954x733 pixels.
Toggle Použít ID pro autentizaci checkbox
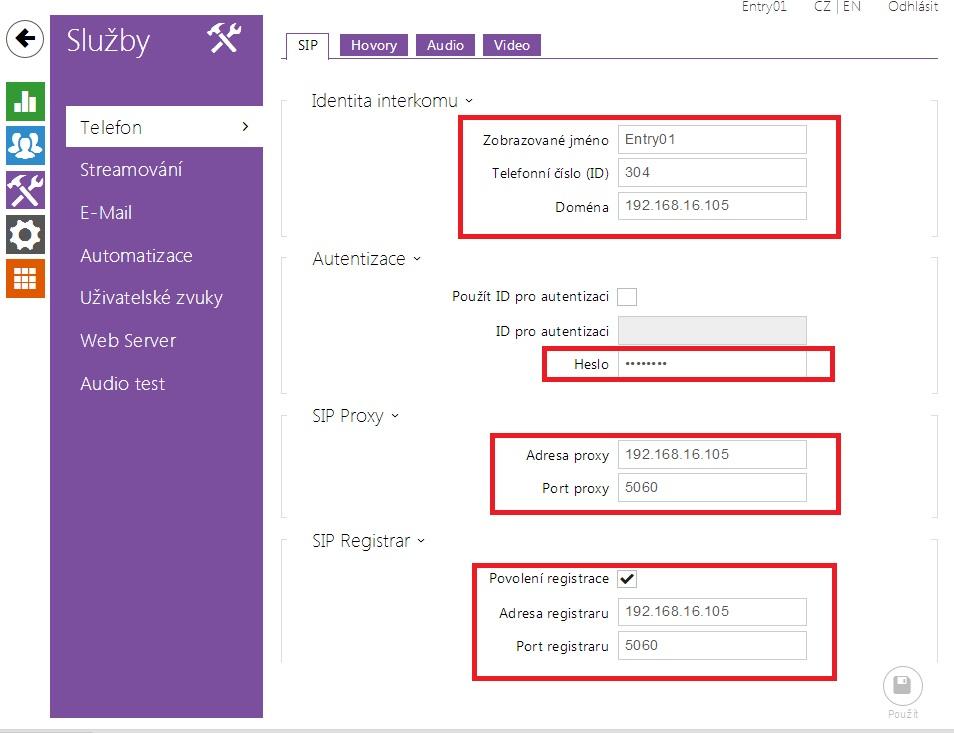627,297
